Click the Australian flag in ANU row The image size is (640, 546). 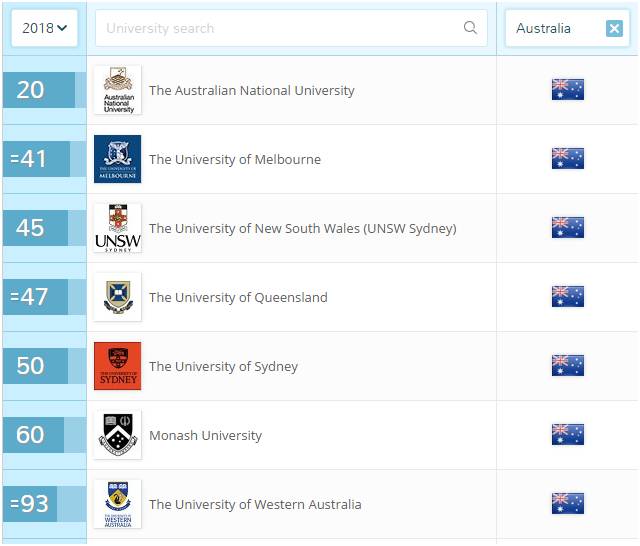tap(567, 89)
